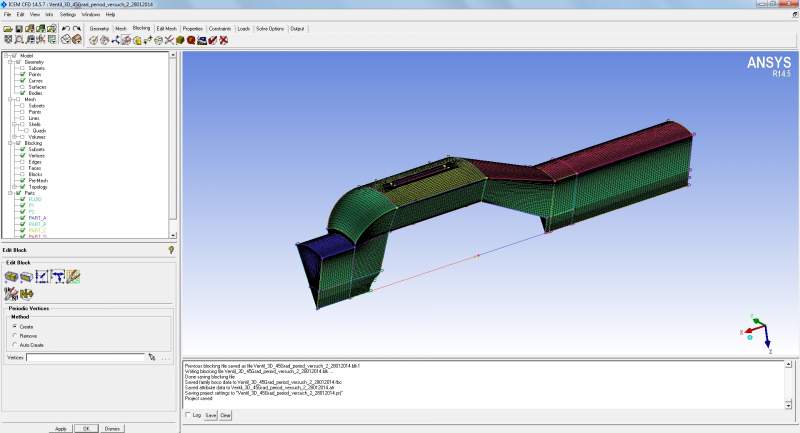
Task: Click the Redo arrow icon
Action: 77,29
